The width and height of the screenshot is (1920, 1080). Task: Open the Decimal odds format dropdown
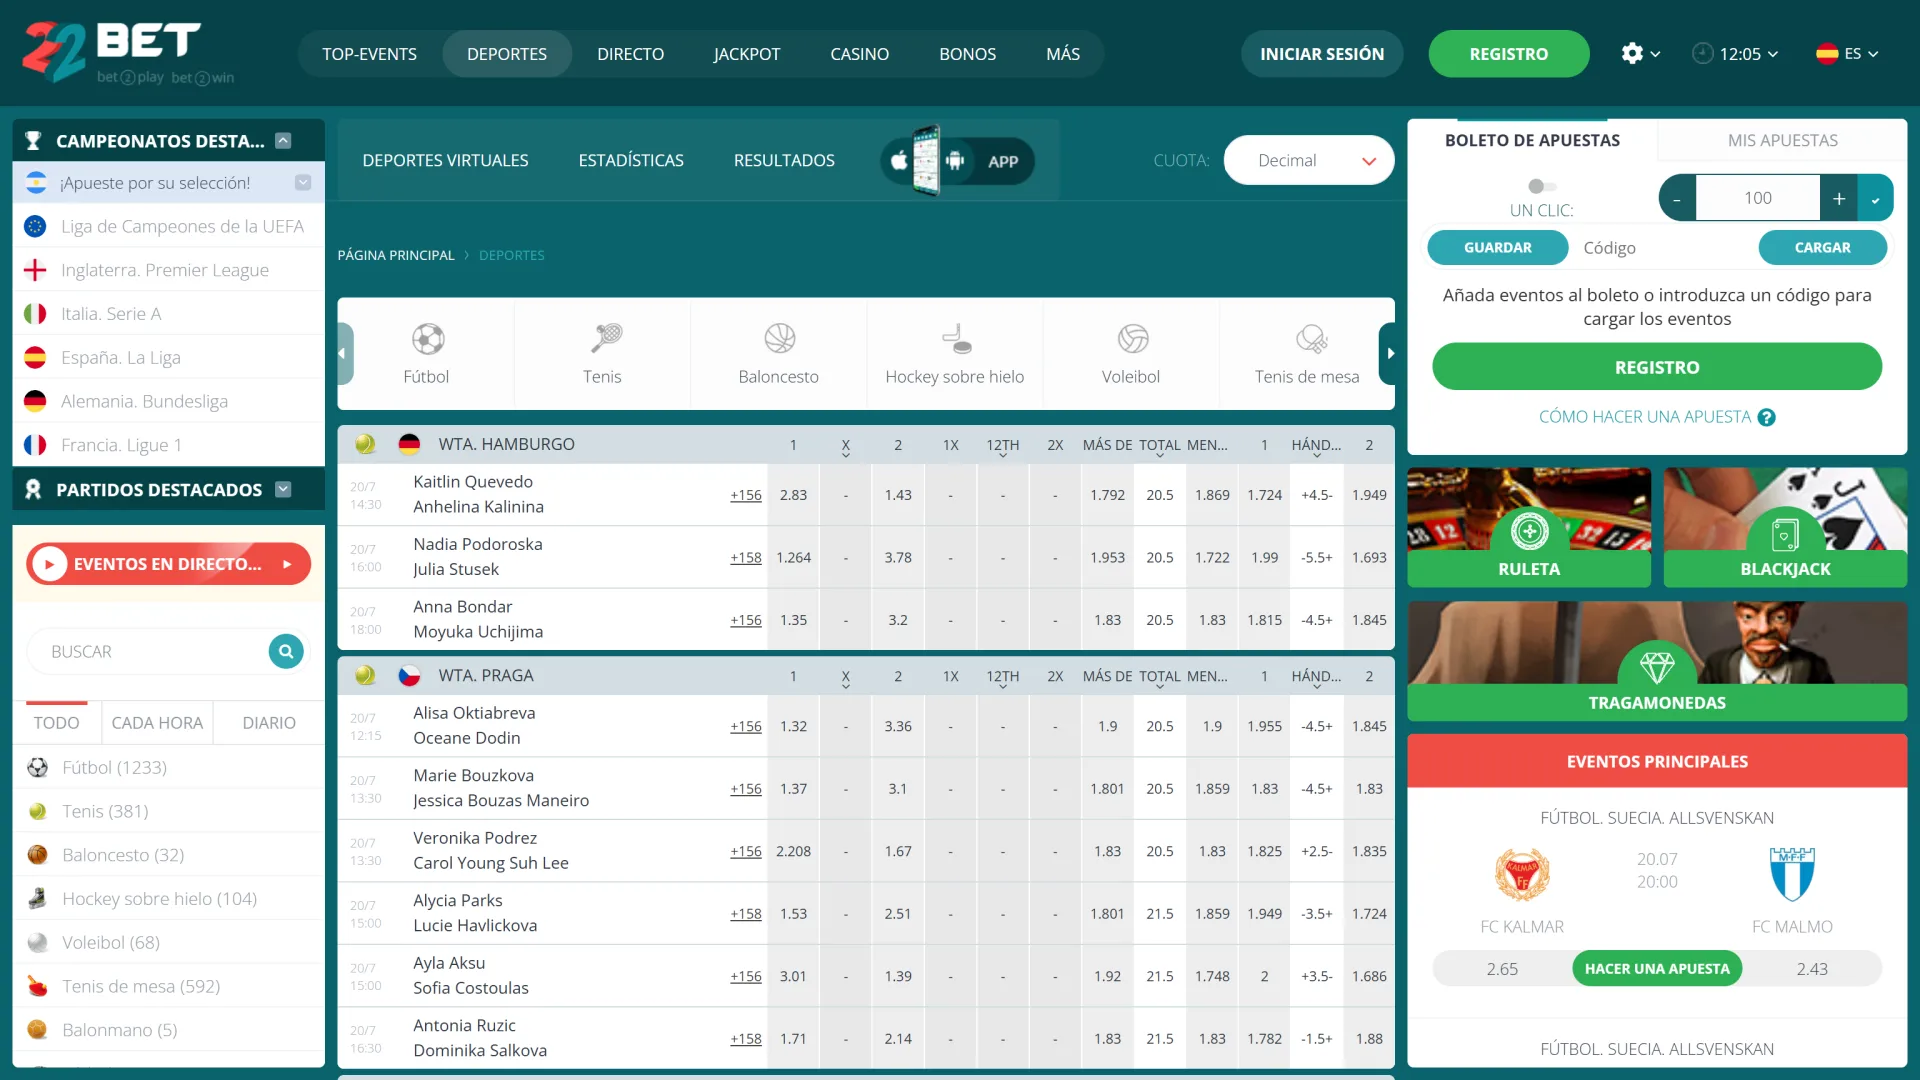click(1309, 161)
